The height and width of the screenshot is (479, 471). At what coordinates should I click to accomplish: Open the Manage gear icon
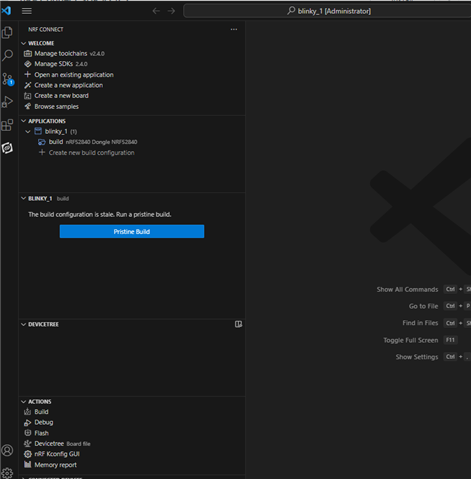pos(7,473)
